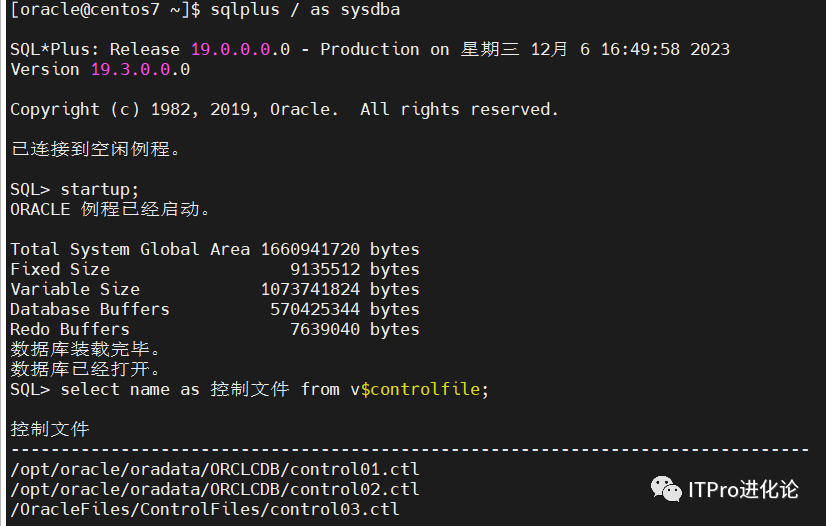Click the Oracle copyright notice line
Image resolution: width=826 pixels, height=526 pixels.
284,109
